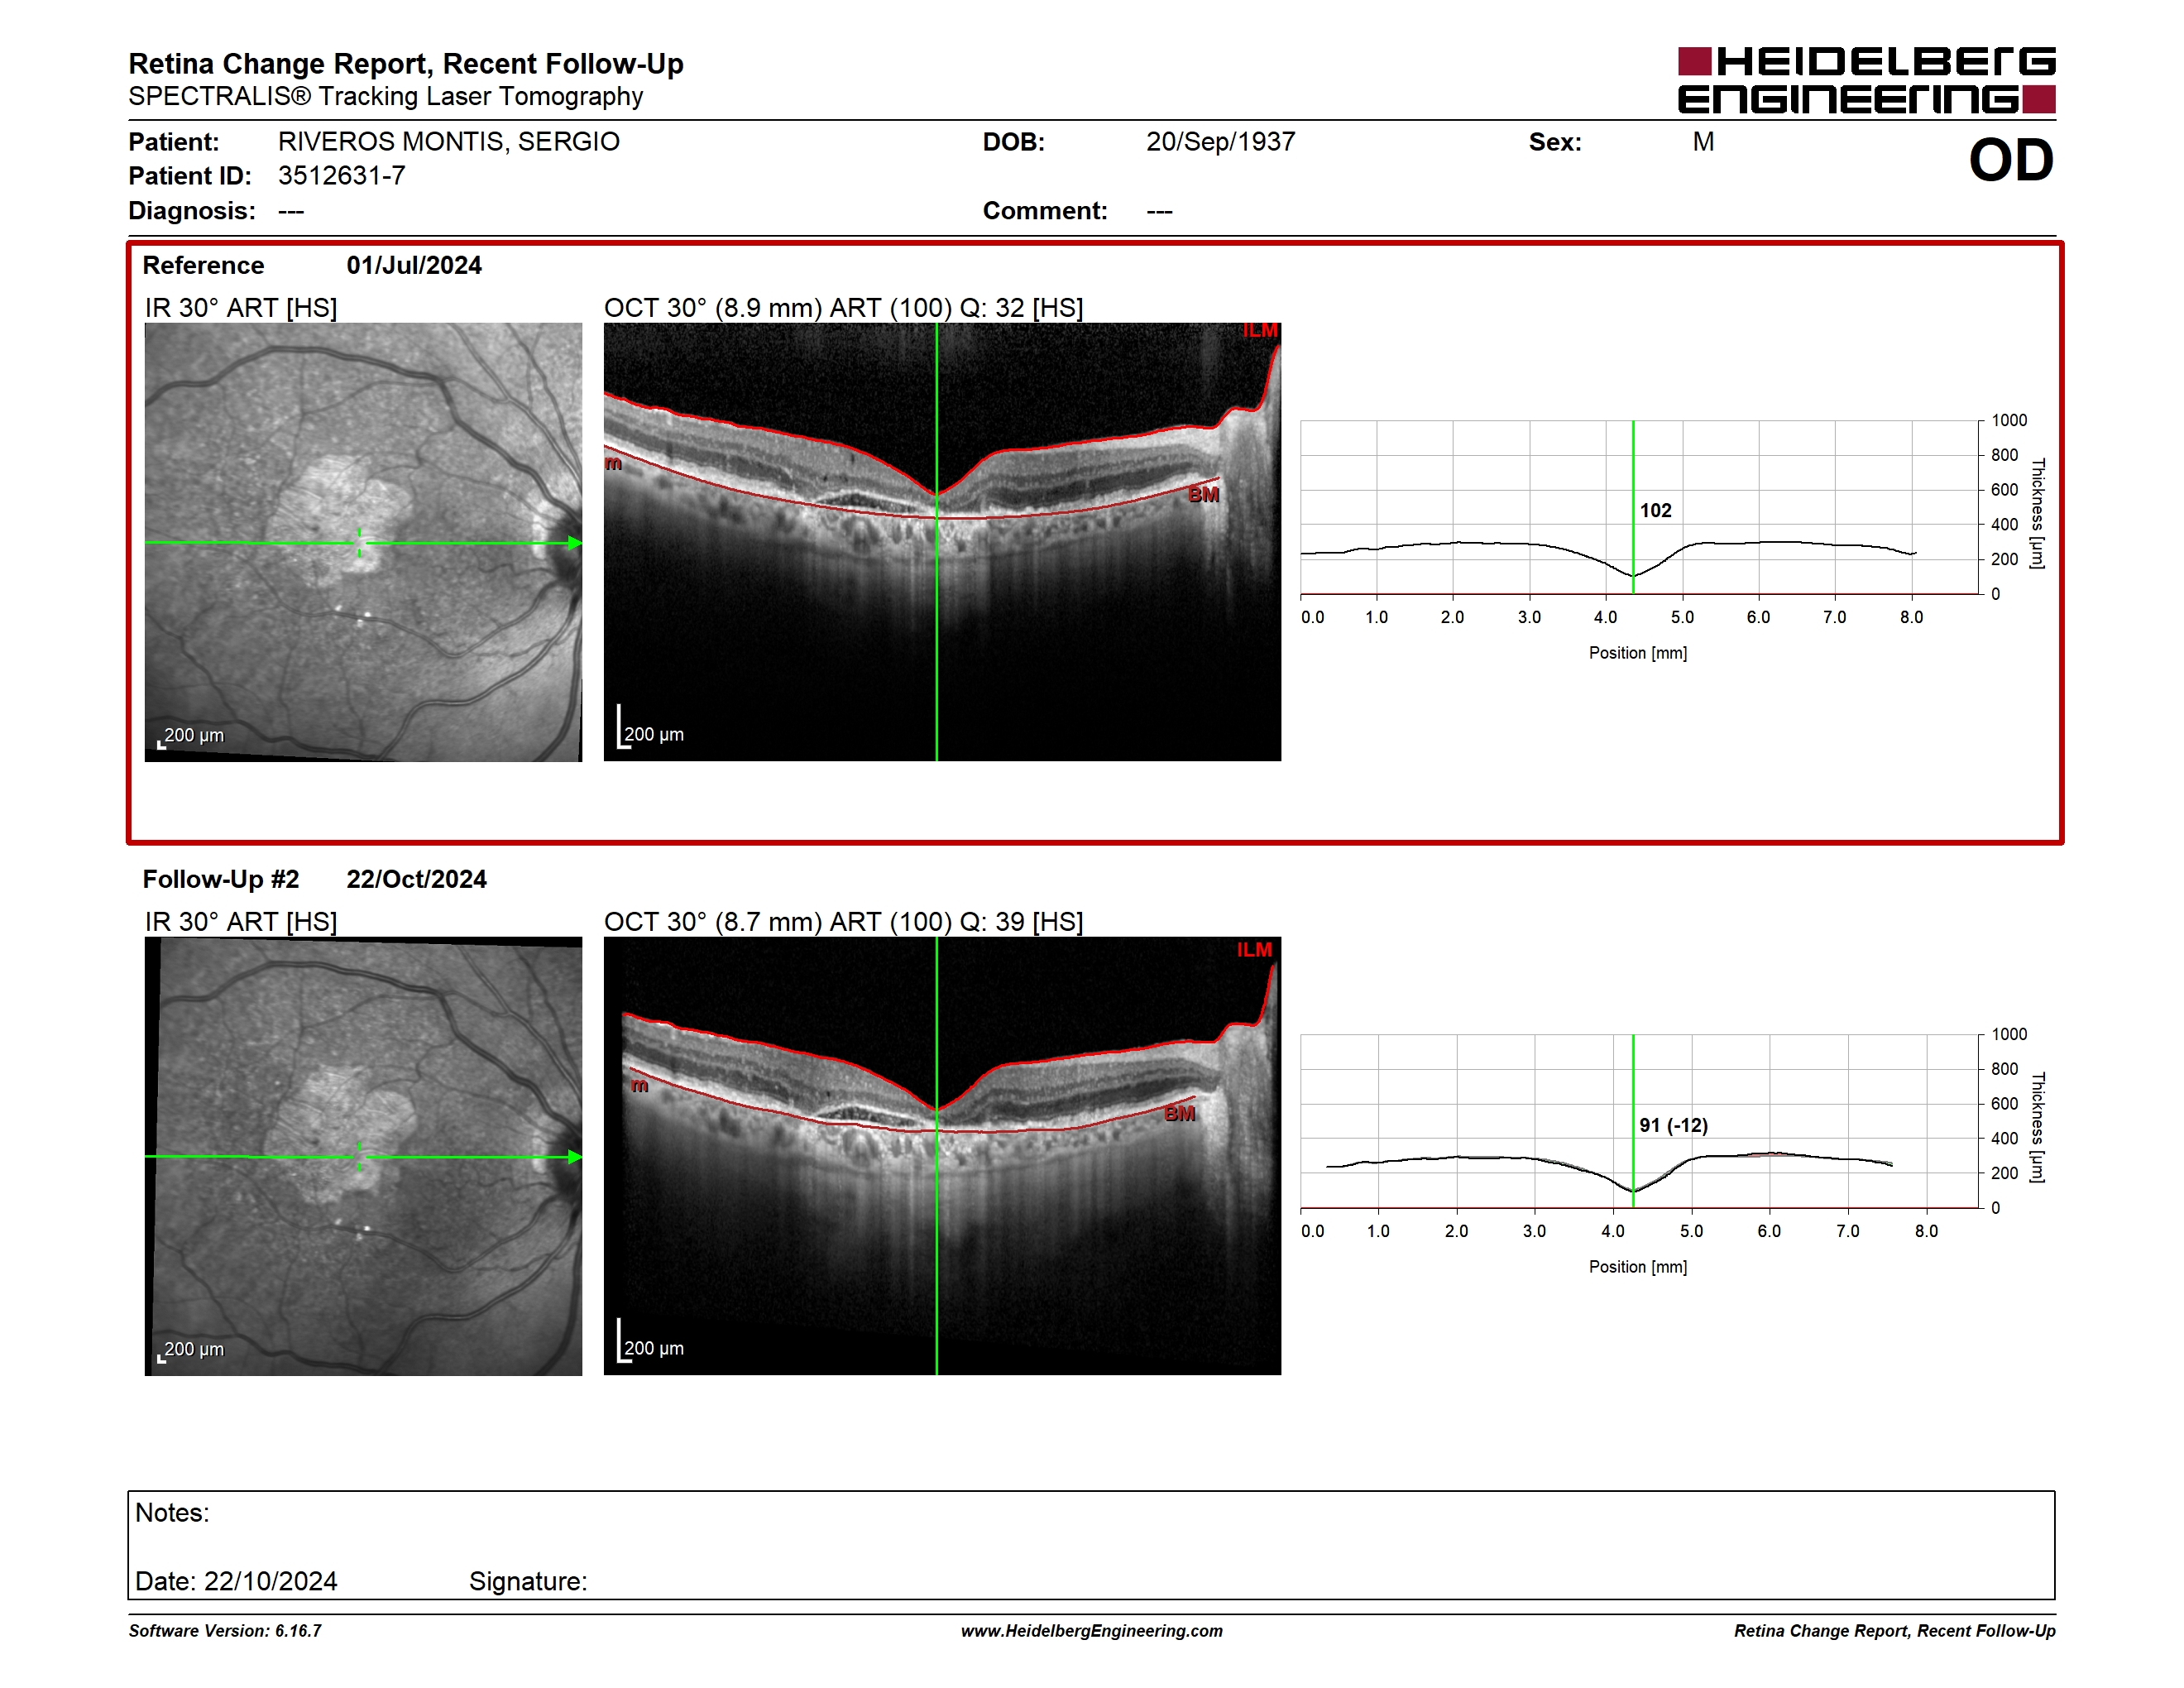Click patient name RIVEROS MONTIS, SERGIO

(x=448, y=142)
